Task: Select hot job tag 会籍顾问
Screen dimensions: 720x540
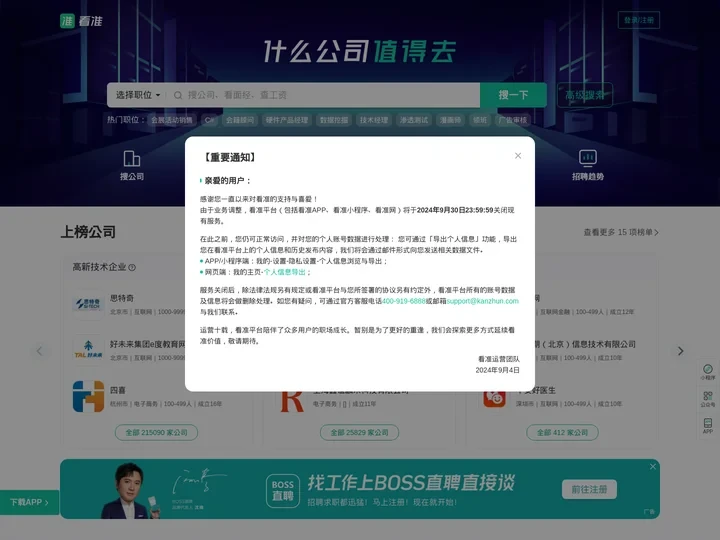Action: [x=240, y=120]
